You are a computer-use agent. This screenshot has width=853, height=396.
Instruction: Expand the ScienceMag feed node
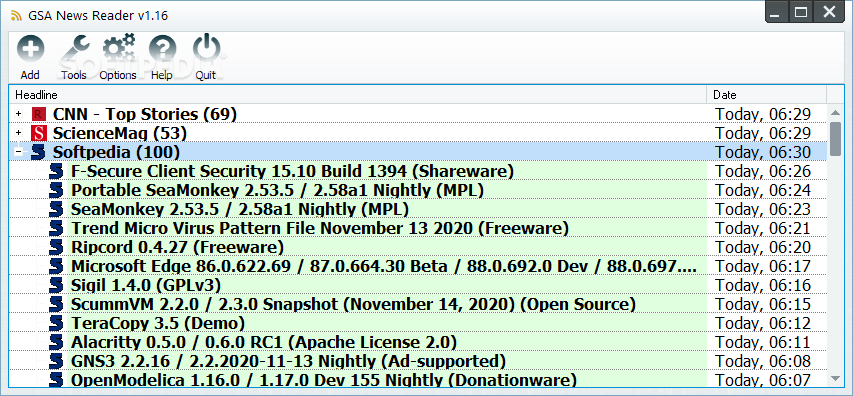pos(19,133)
